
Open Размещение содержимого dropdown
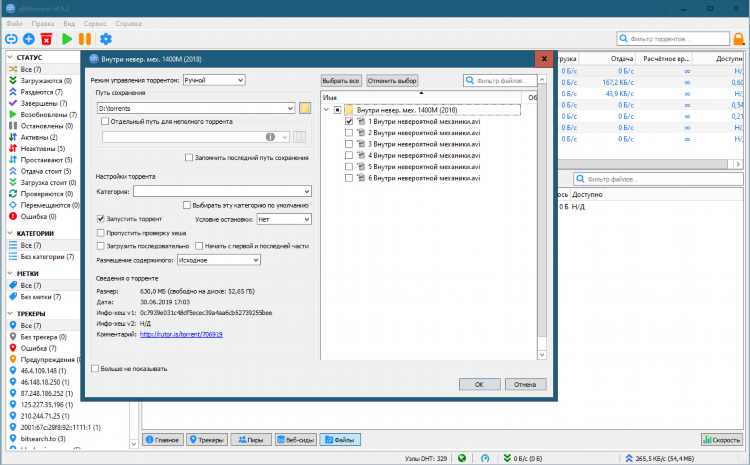(x=219, y=260)
